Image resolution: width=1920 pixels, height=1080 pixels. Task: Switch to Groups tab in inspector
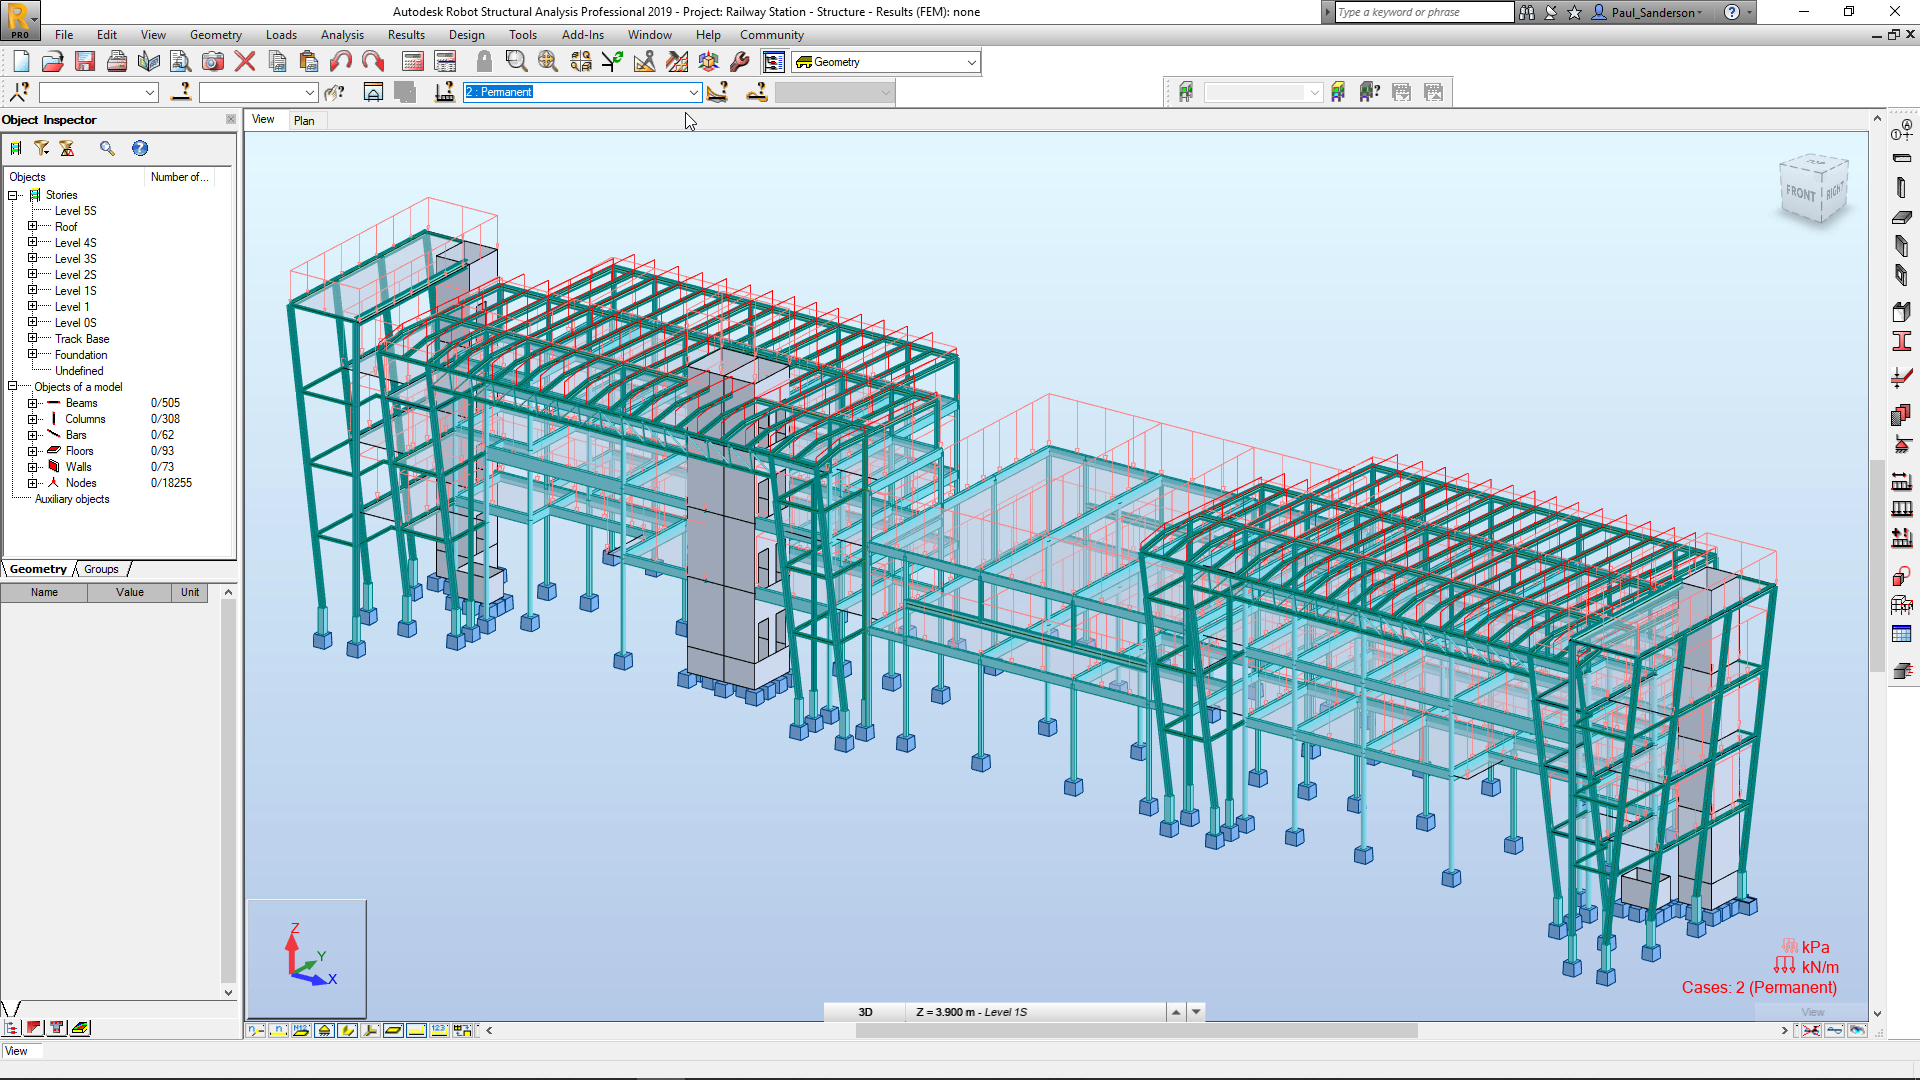pos(101,569)
